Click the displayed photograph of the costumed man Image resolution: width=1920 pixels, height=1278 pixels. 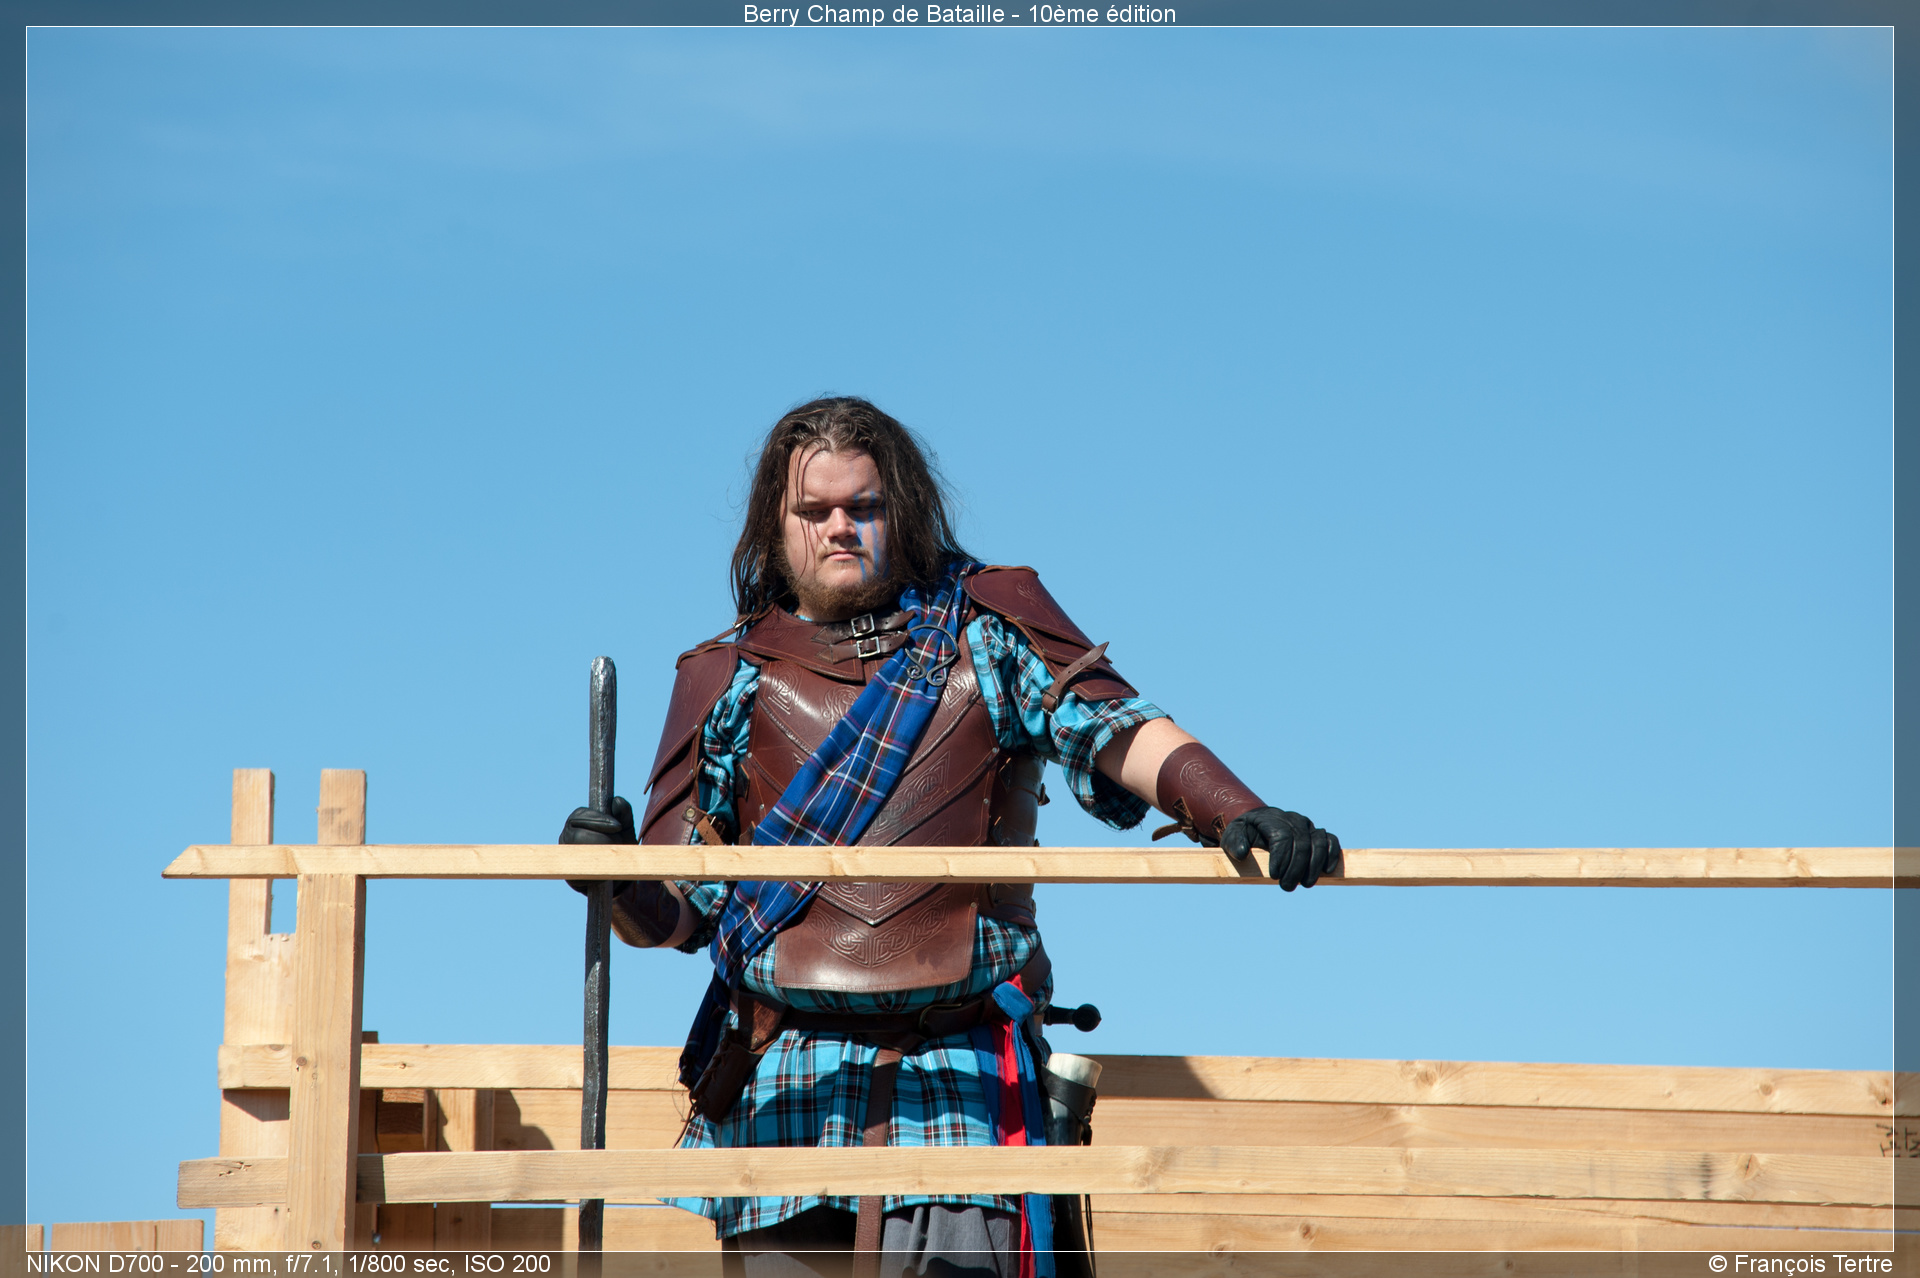tap(960, 639)
